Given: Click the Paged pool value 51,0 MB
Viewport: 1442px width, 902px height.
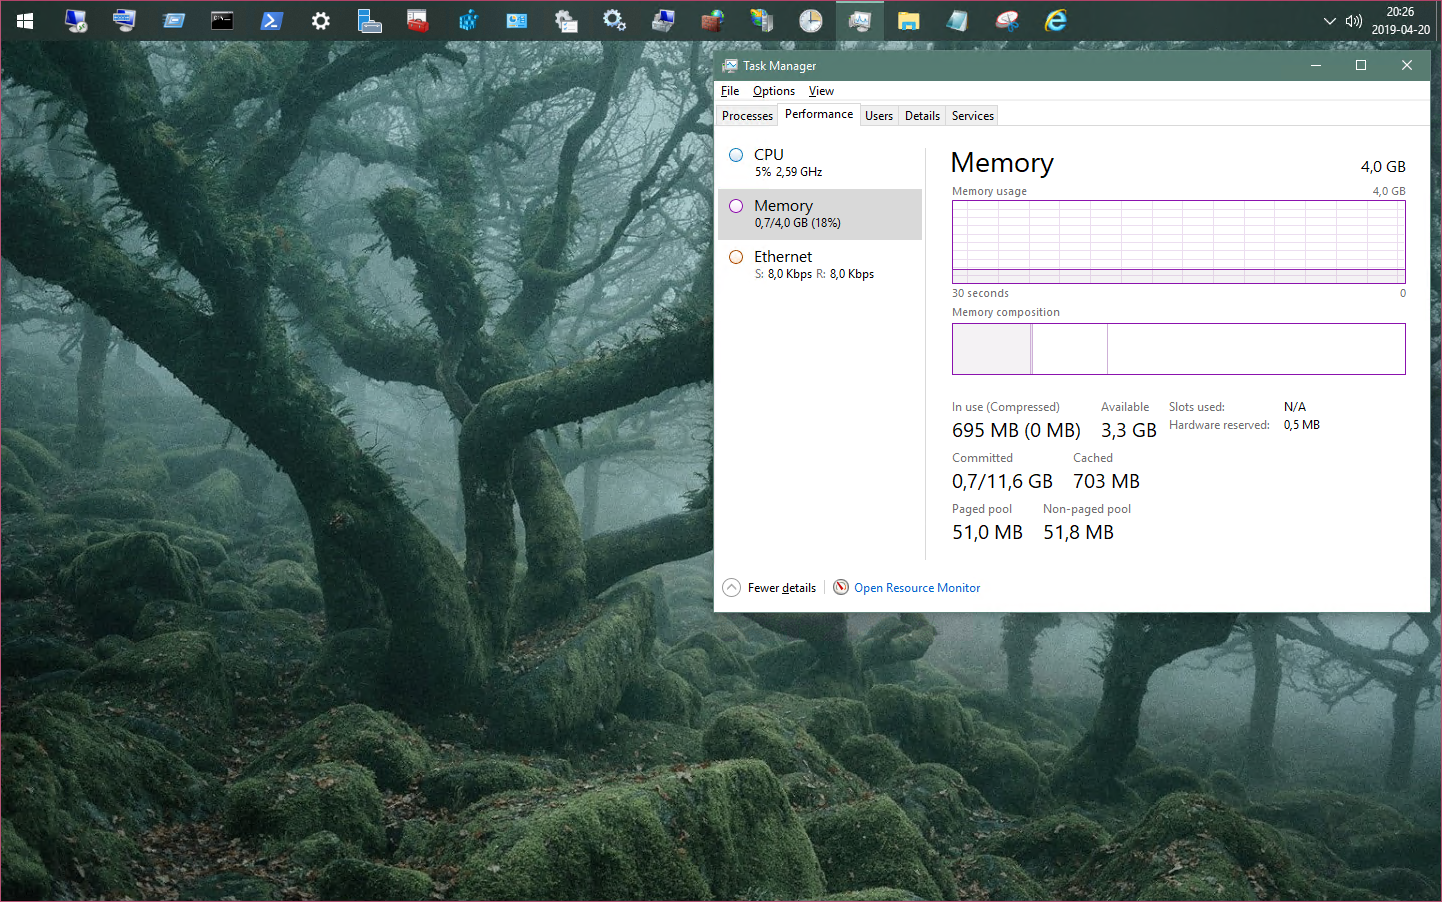Looking at the screenshot, I should [x=987, y=532].
